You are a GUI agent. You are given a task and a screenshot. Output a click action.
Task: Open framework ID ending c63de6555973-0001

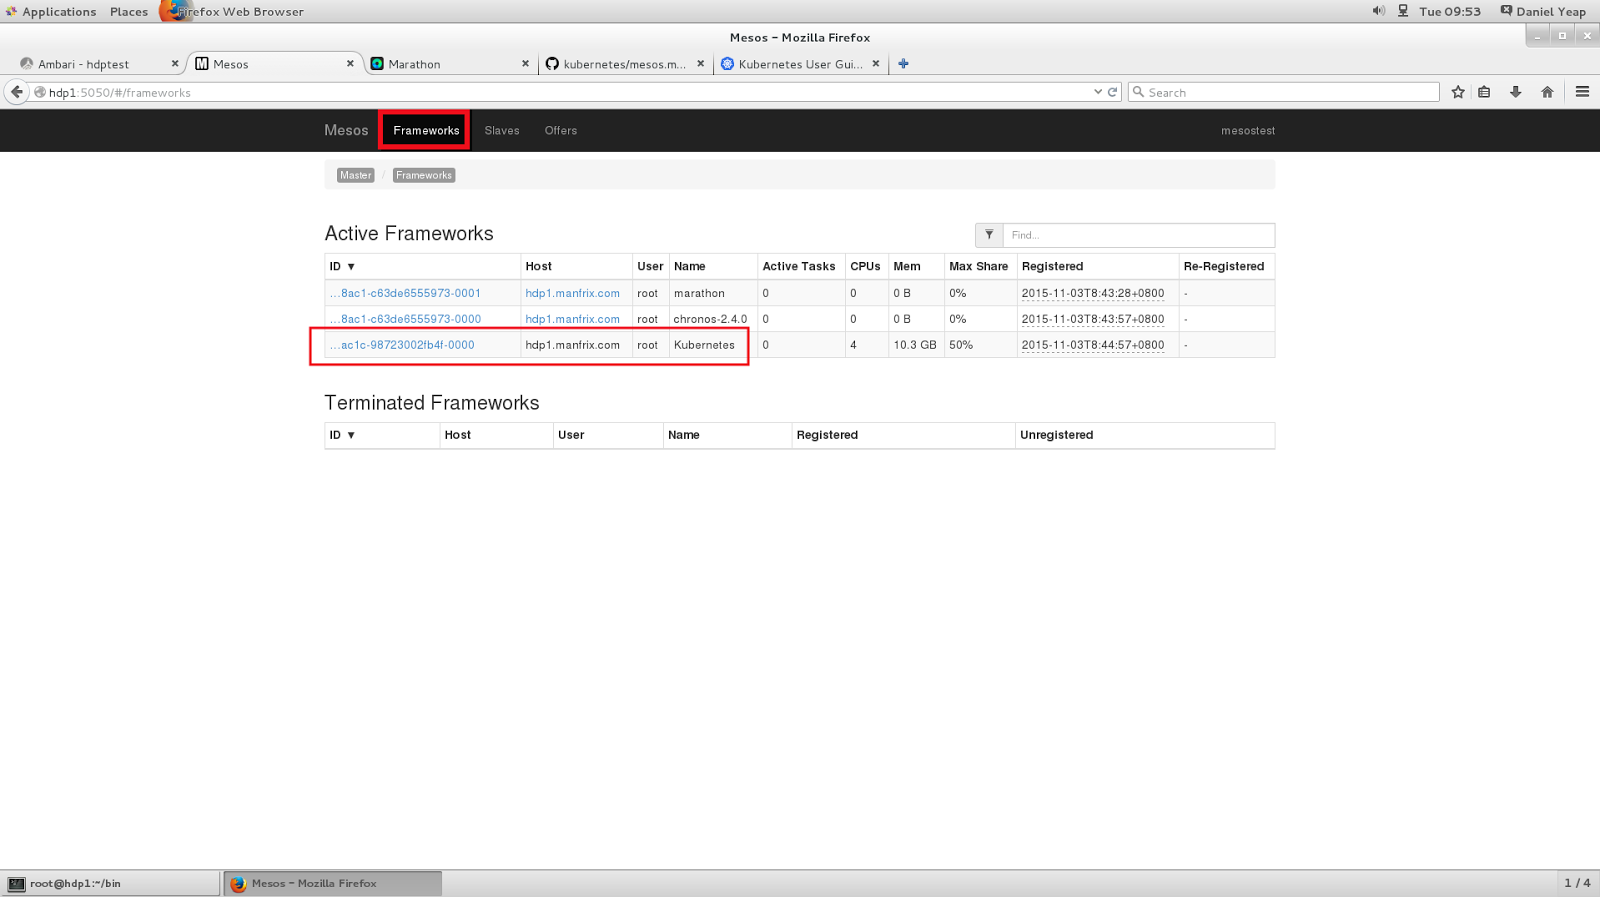click(405, 293)
